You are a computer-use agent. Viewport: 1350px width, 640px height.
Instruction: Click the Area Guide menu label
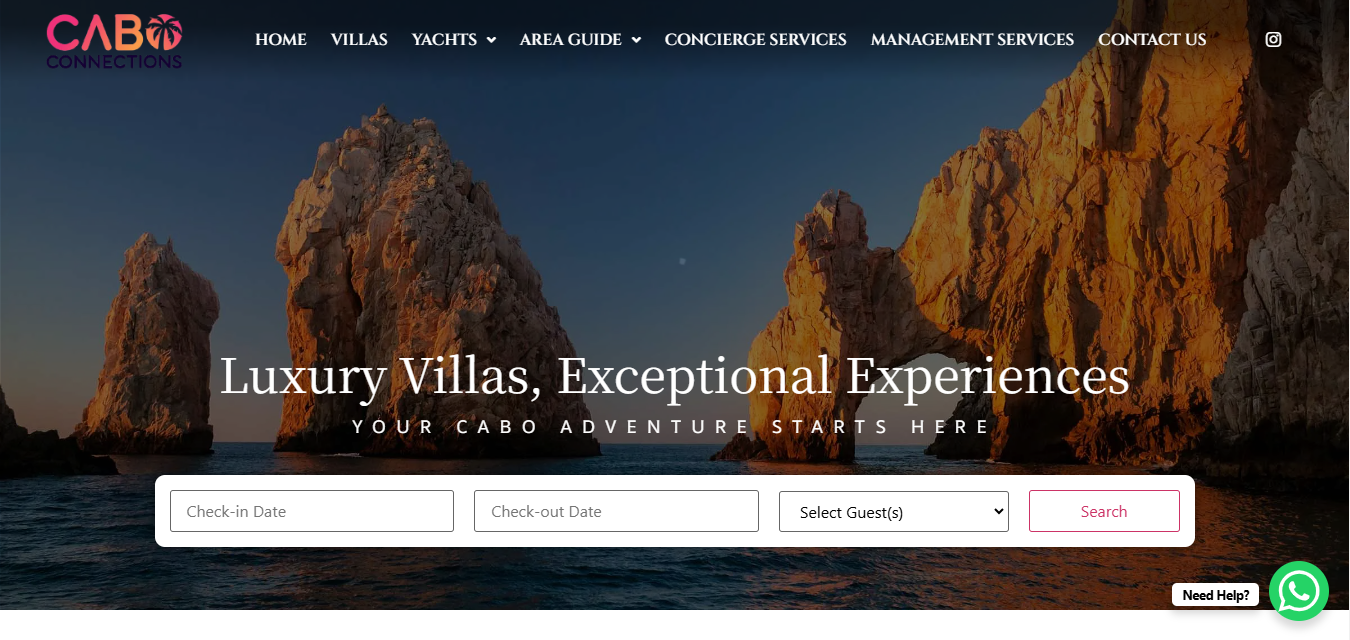point(571,40)
